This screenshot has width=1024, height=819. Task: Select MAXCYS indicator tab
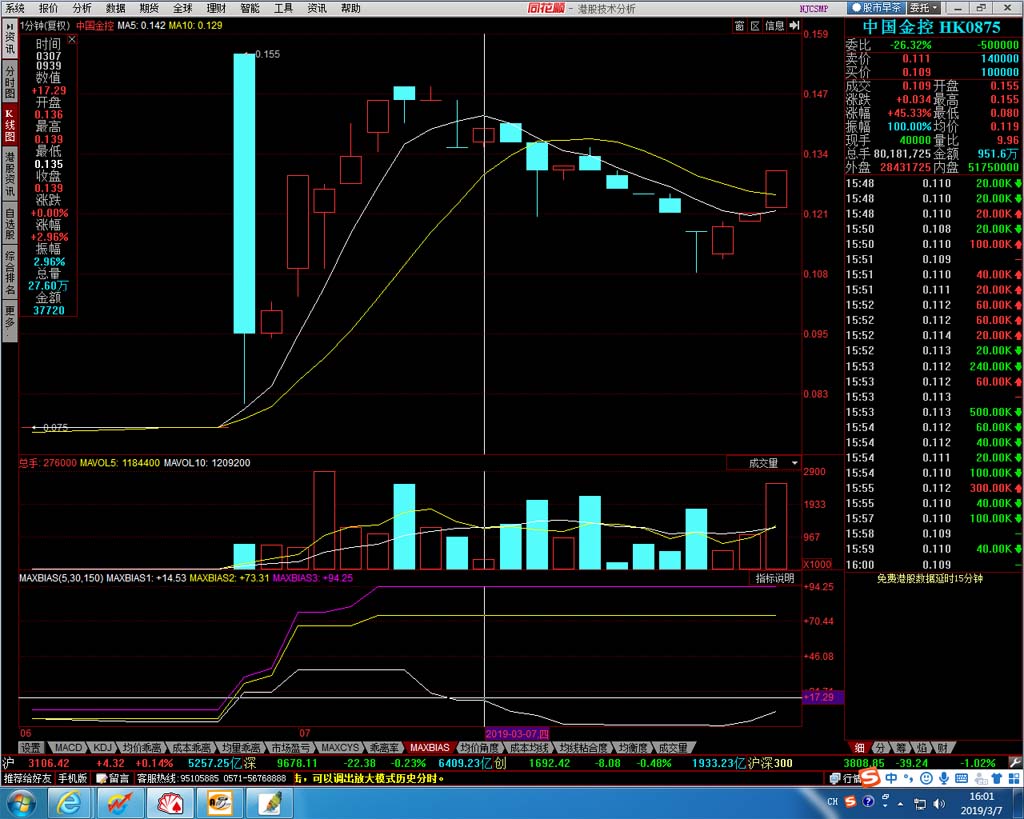point(340,747)
